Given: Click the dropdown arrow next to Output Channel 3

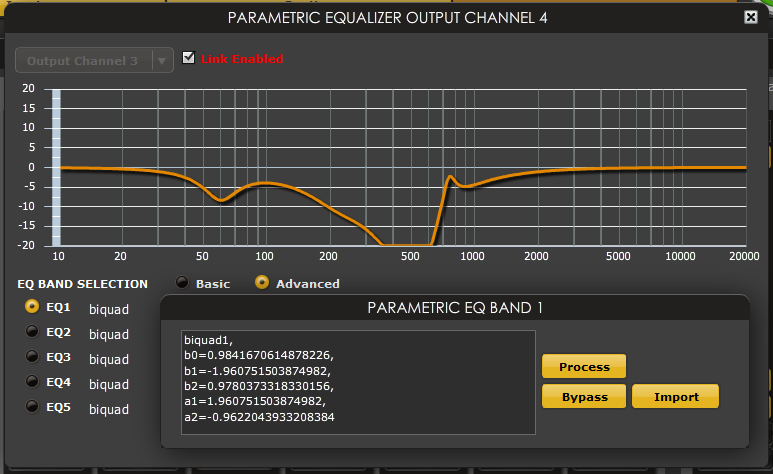Looking at the screenshot, I should (161, 61).
